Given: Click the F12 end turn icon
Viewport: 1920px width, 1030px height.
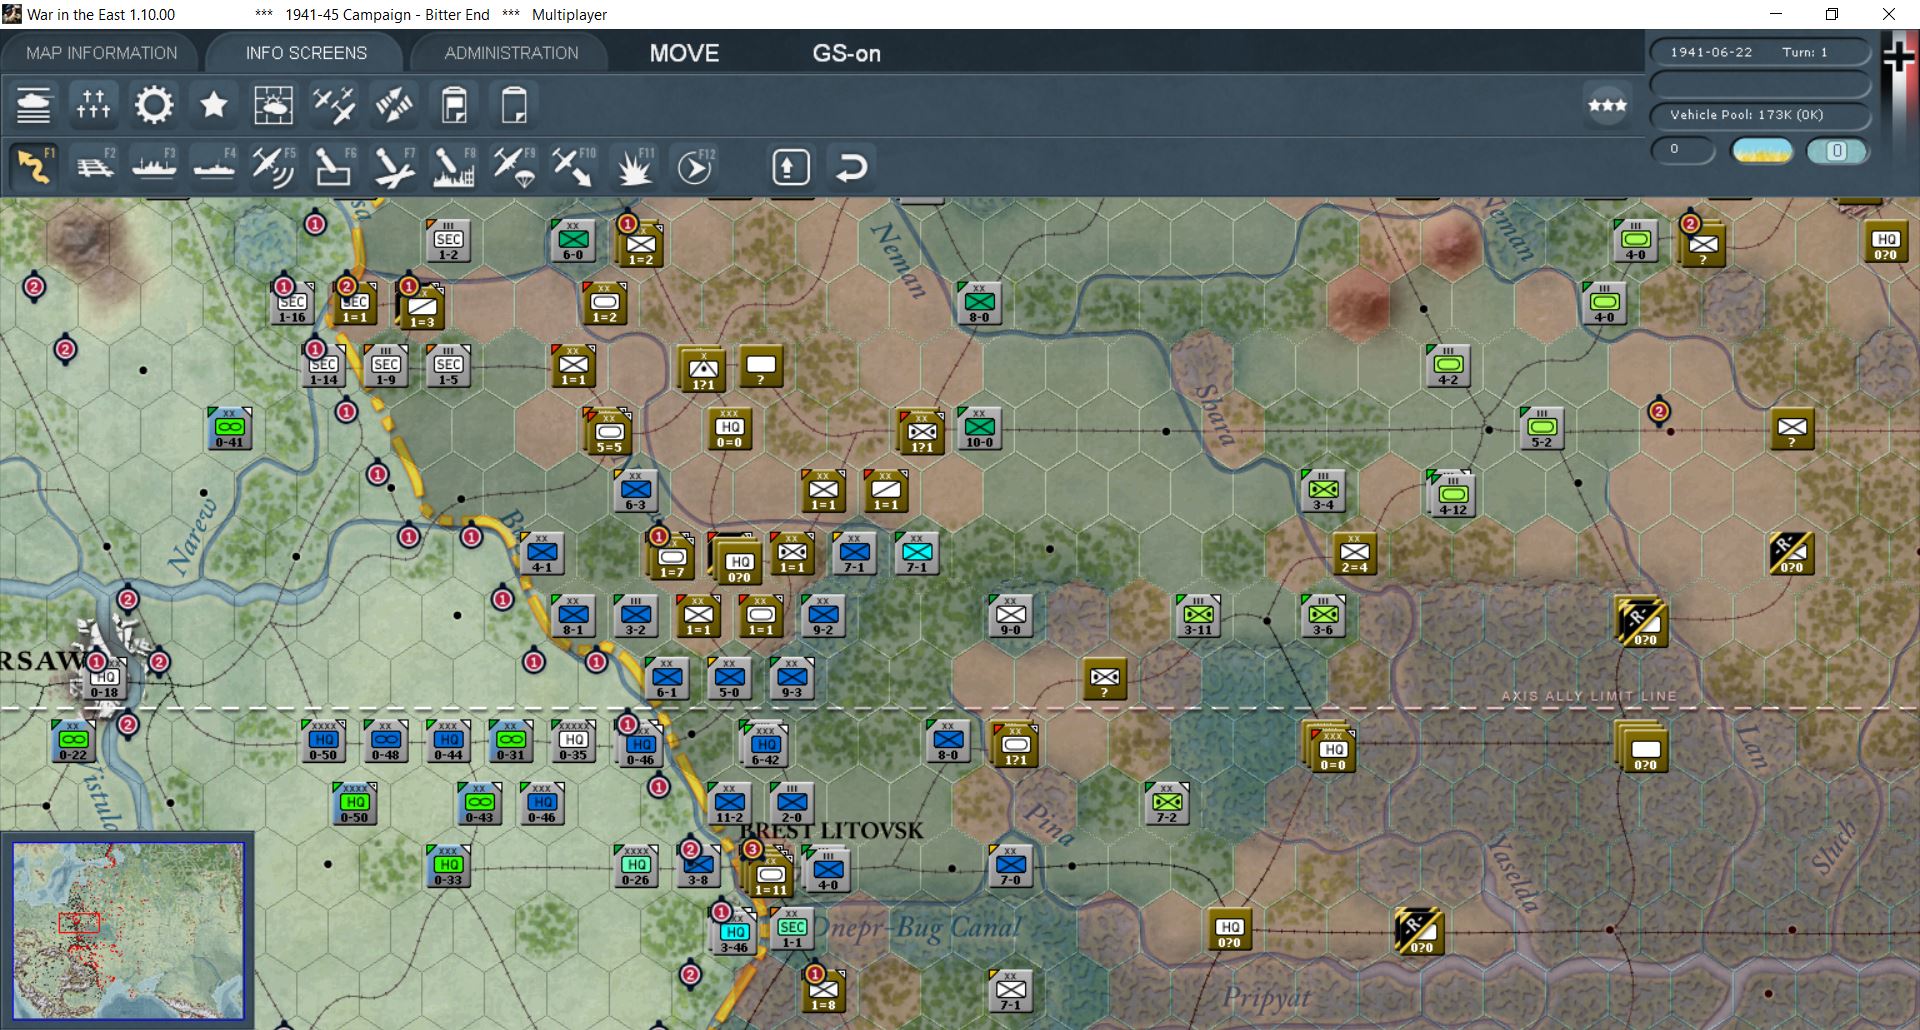Looking at the screenshot, I should tap(694, 167).
